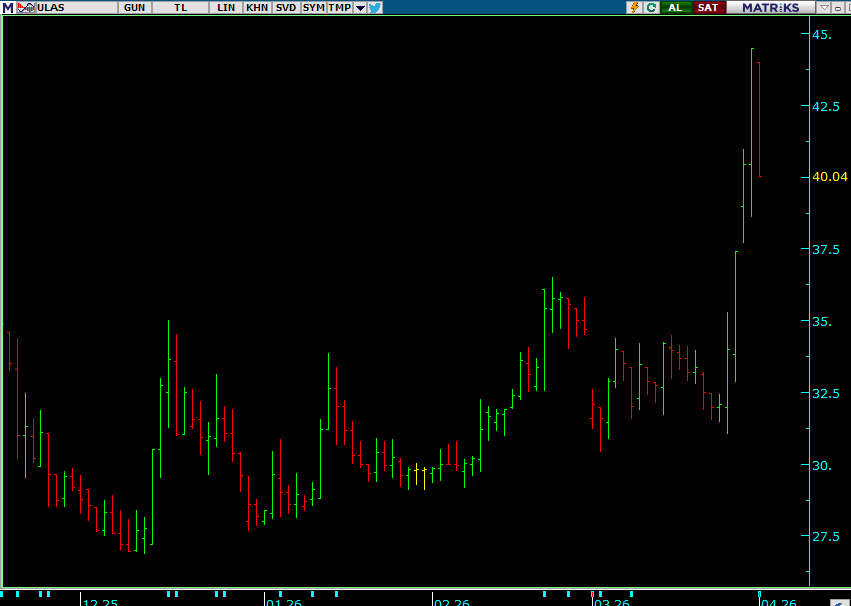
Task: Click the 01.26 date axis marker
Action: (284, 602)
